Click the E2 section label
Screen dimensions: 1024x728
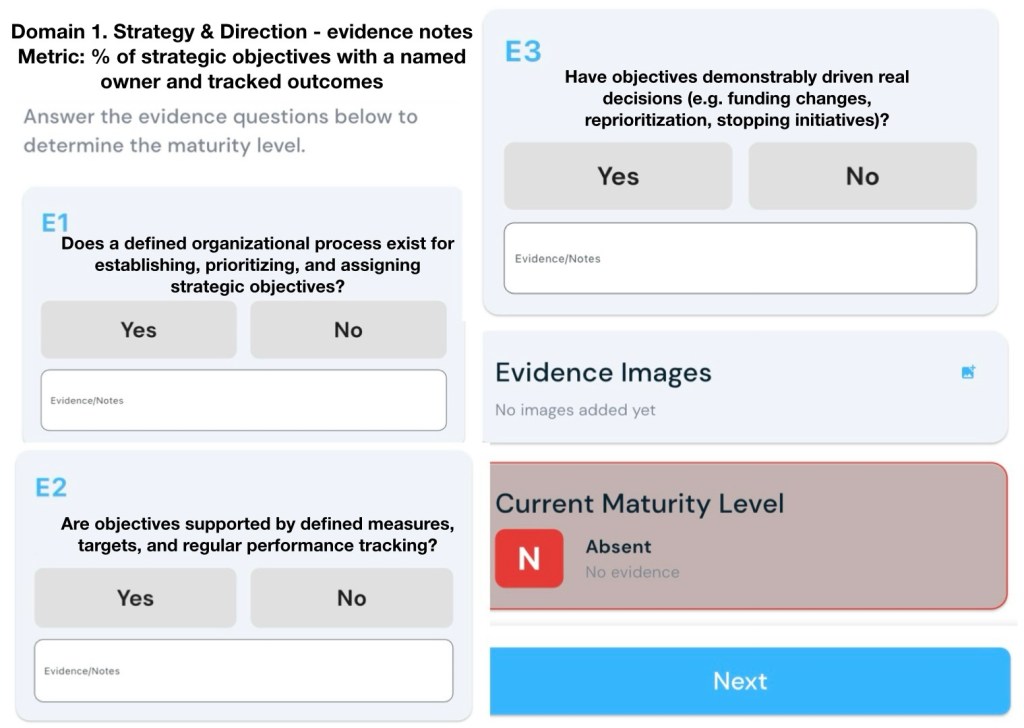coord(51,487)
